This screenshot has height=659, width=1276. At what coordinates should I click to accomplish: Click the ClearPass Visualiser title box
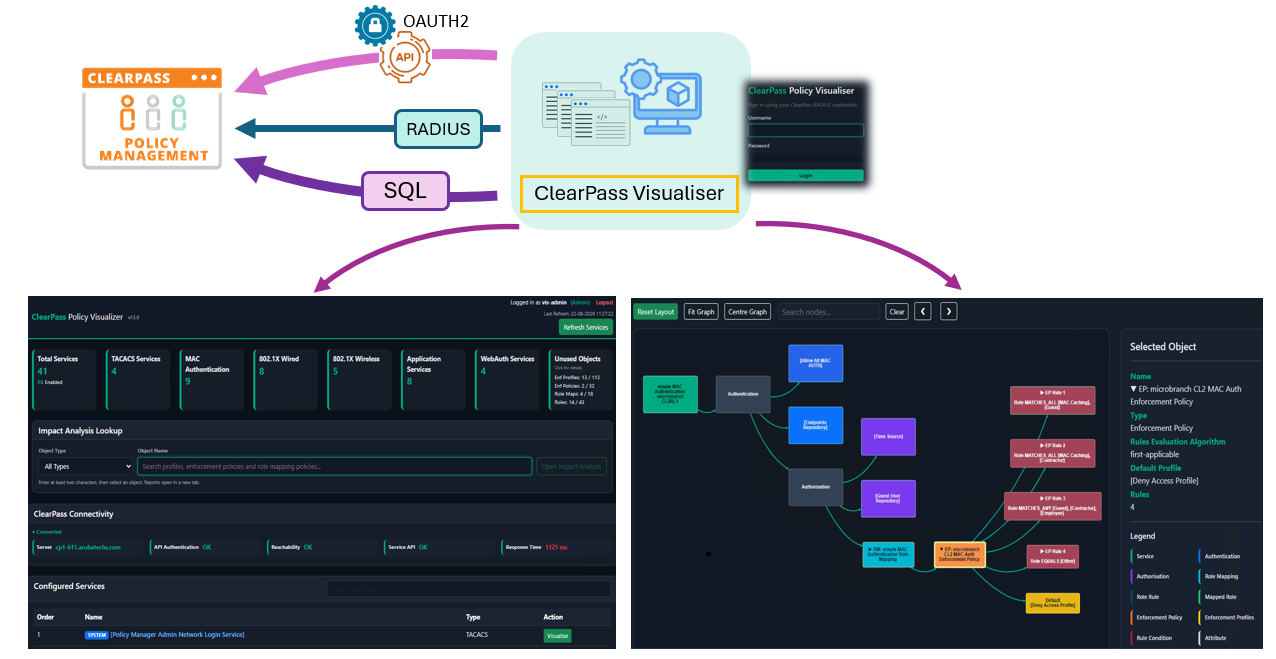tap(629, 193)
